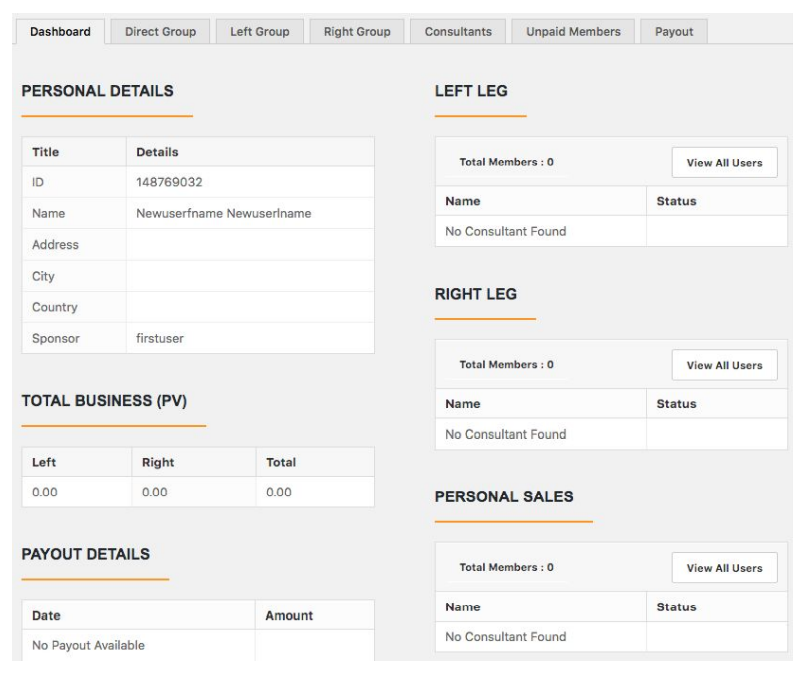Click the Newuserfname Newuserlname name cell
The image size is (807, 679).
coord(250,213)
